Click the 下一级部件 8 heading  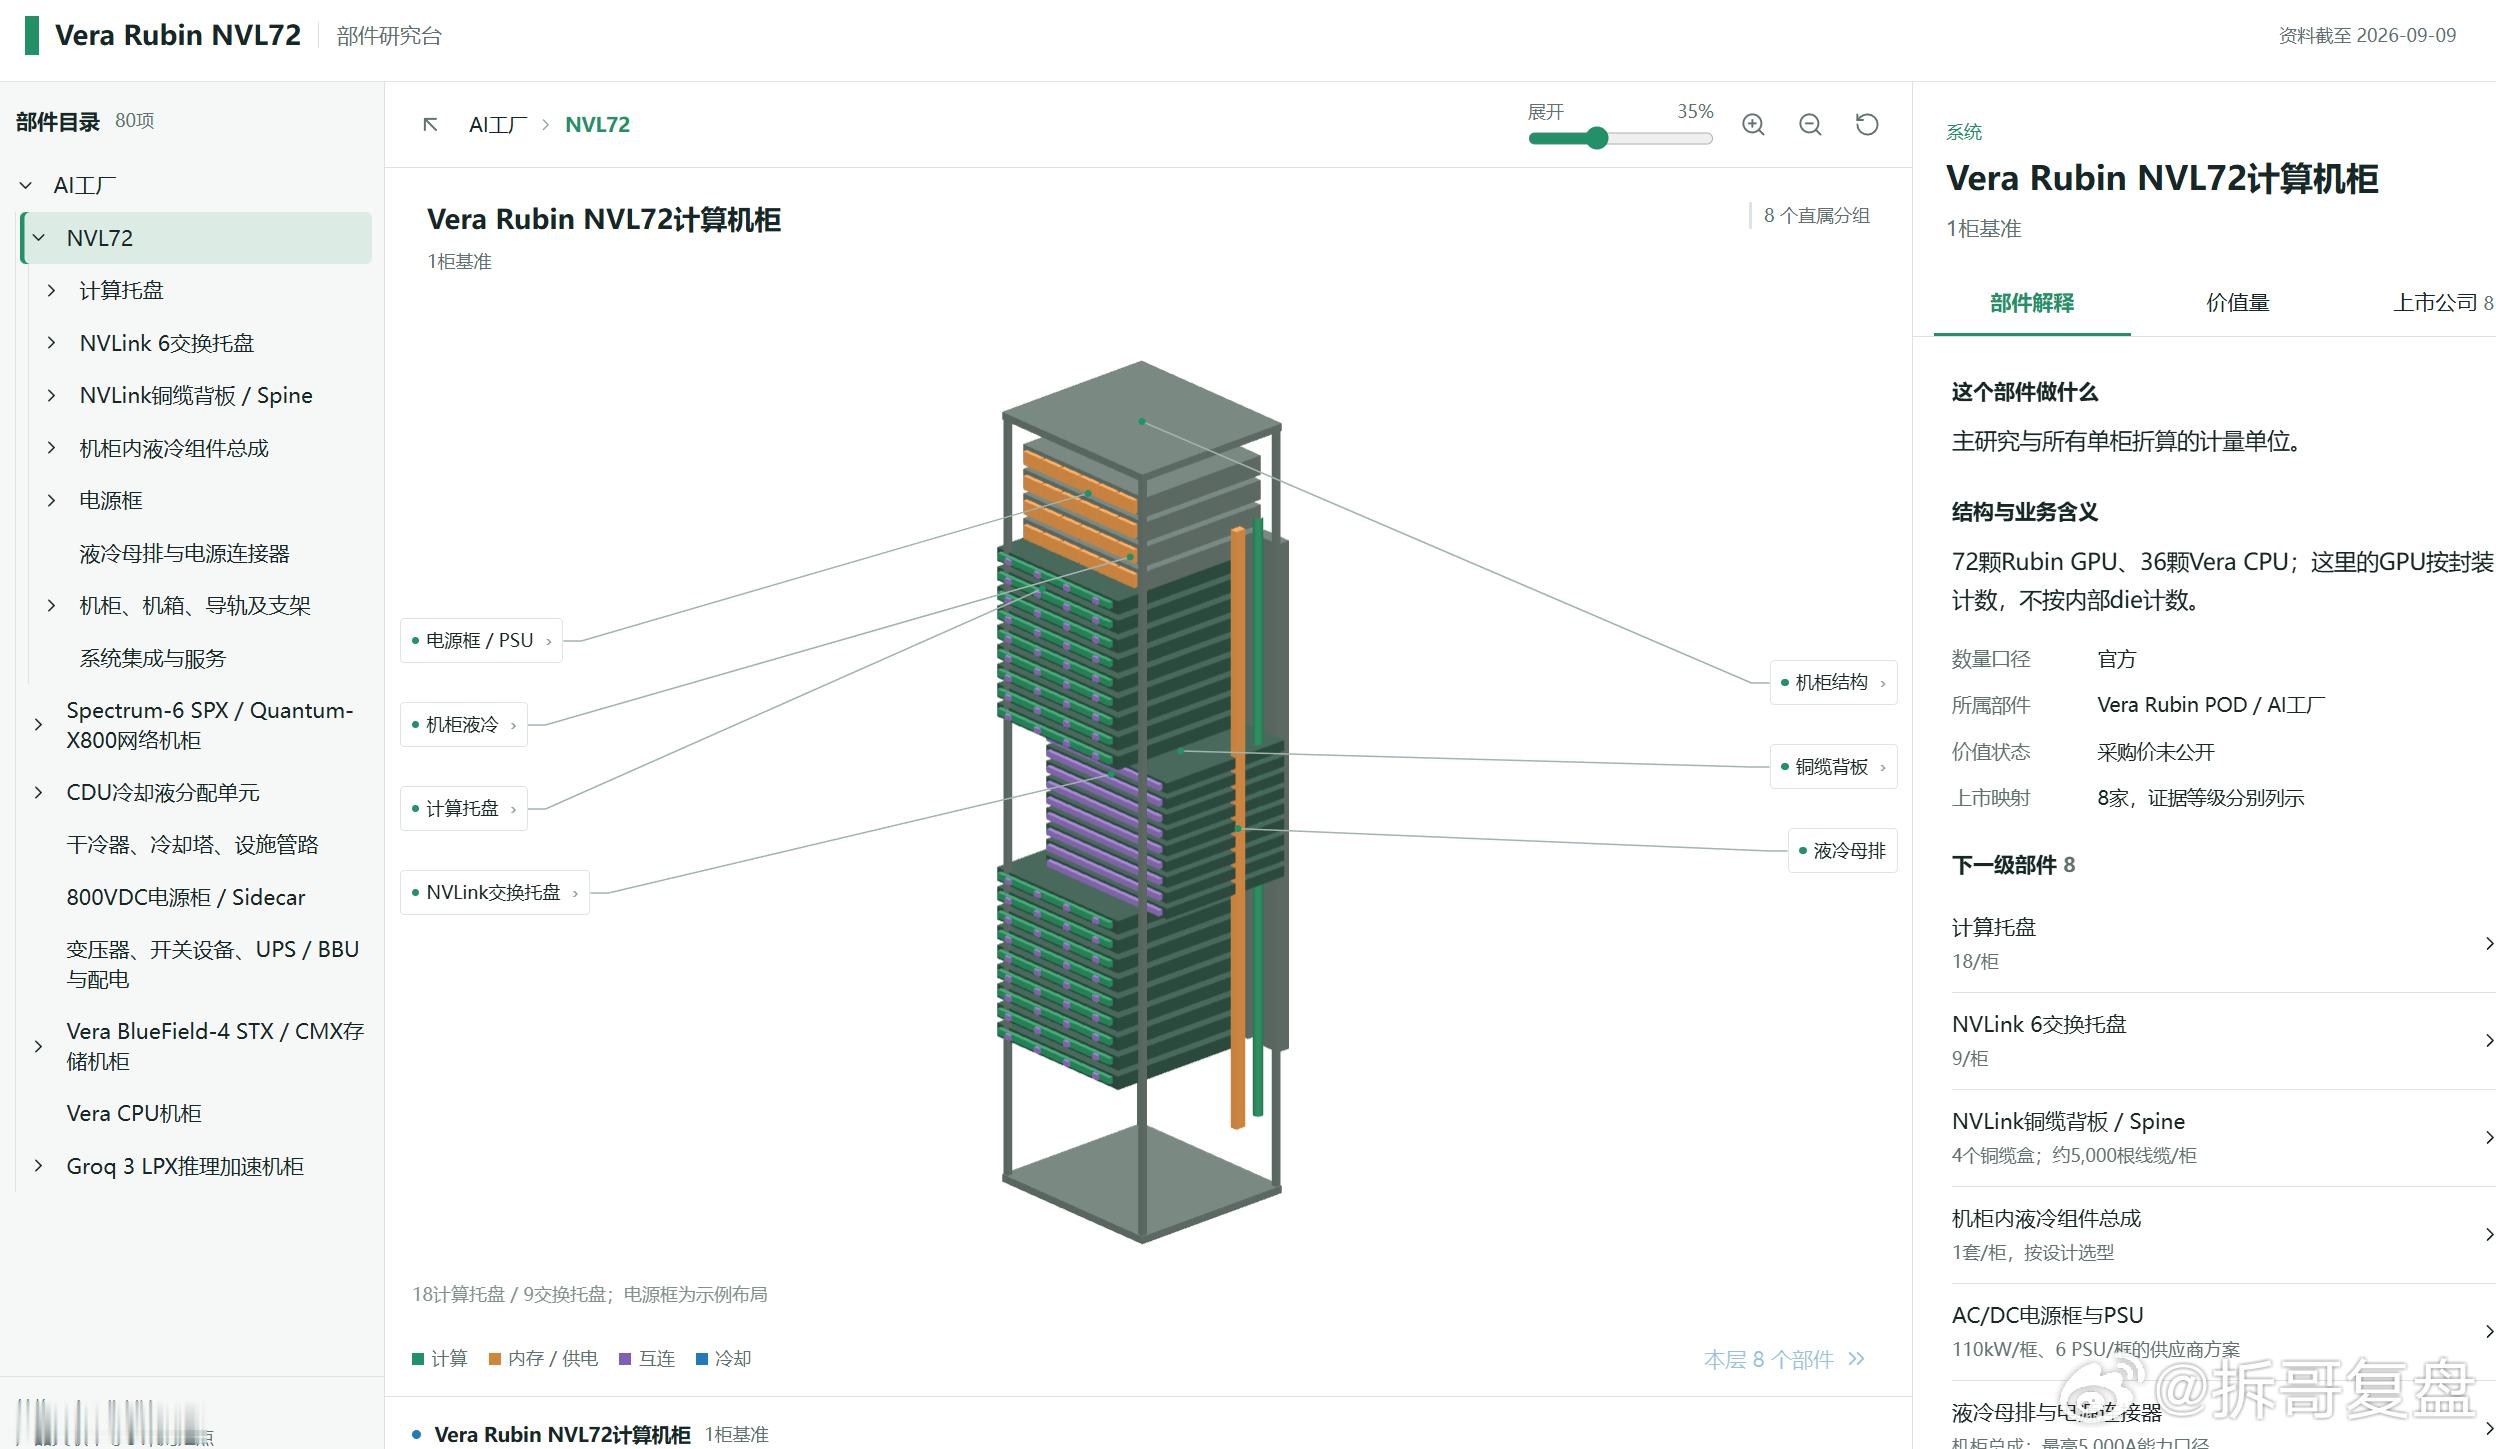point(2013,865)
